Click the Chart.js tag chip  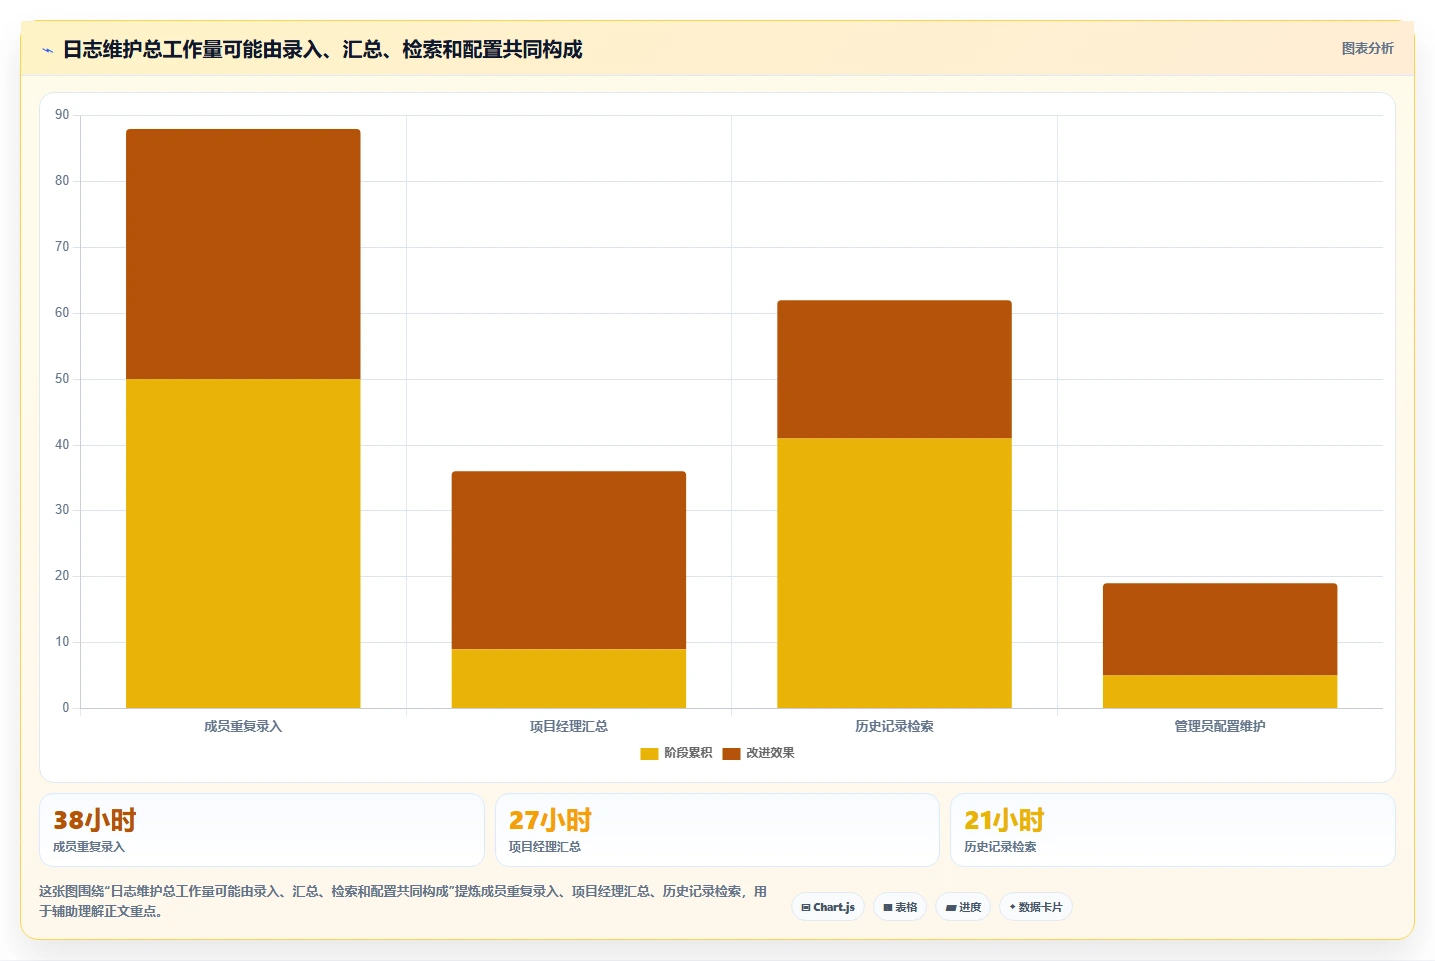[828, 907]
